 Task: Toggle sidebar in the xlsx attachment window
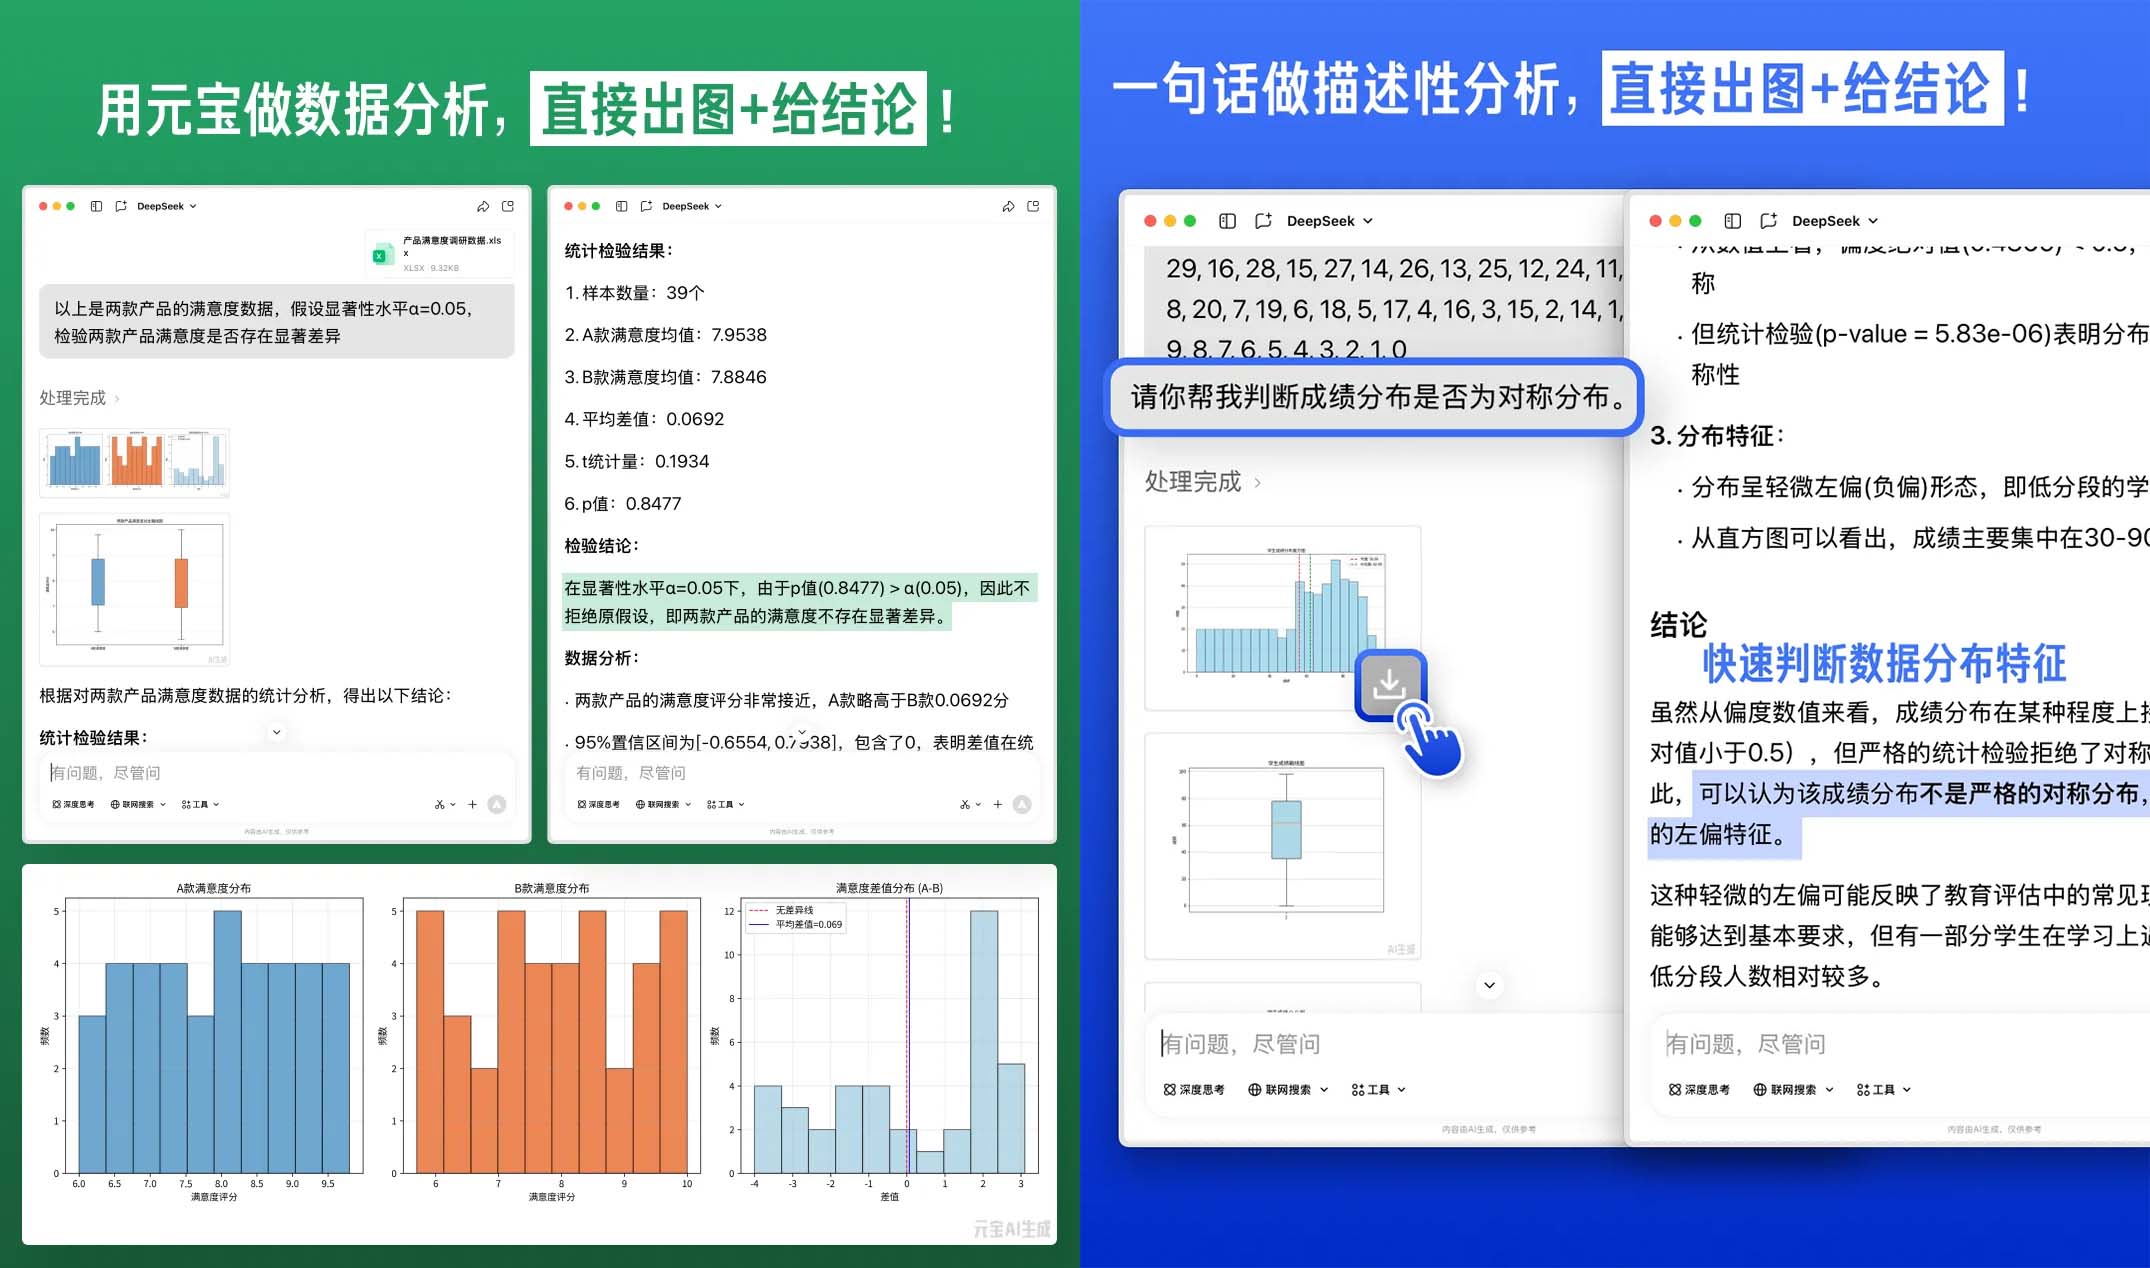[96, 206]
